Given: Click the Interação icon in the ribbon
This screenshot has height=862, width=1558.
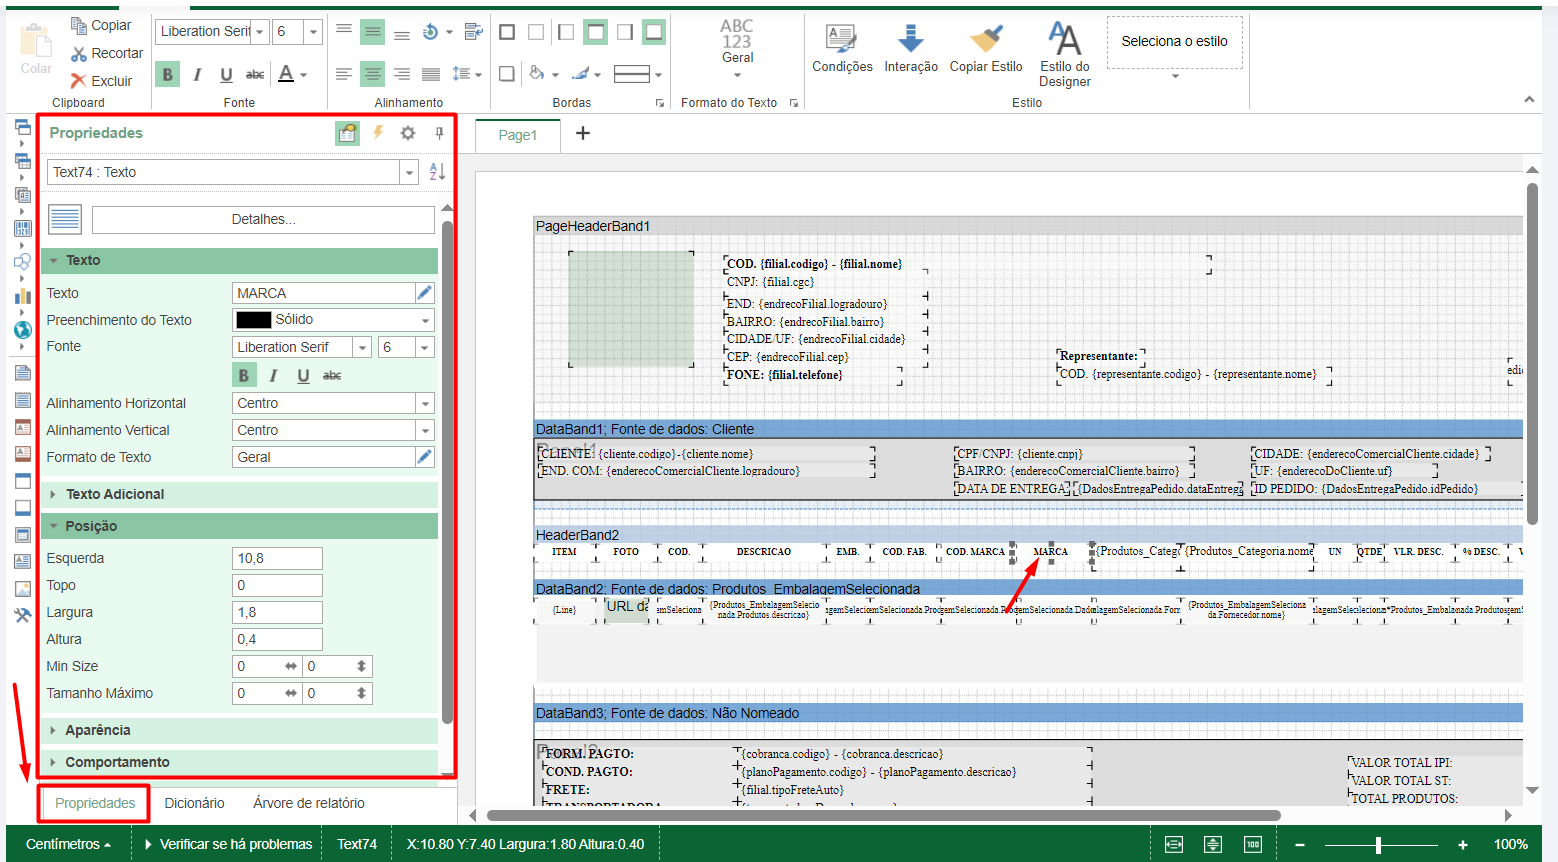Looking at the screenshot, I should 910,40.
